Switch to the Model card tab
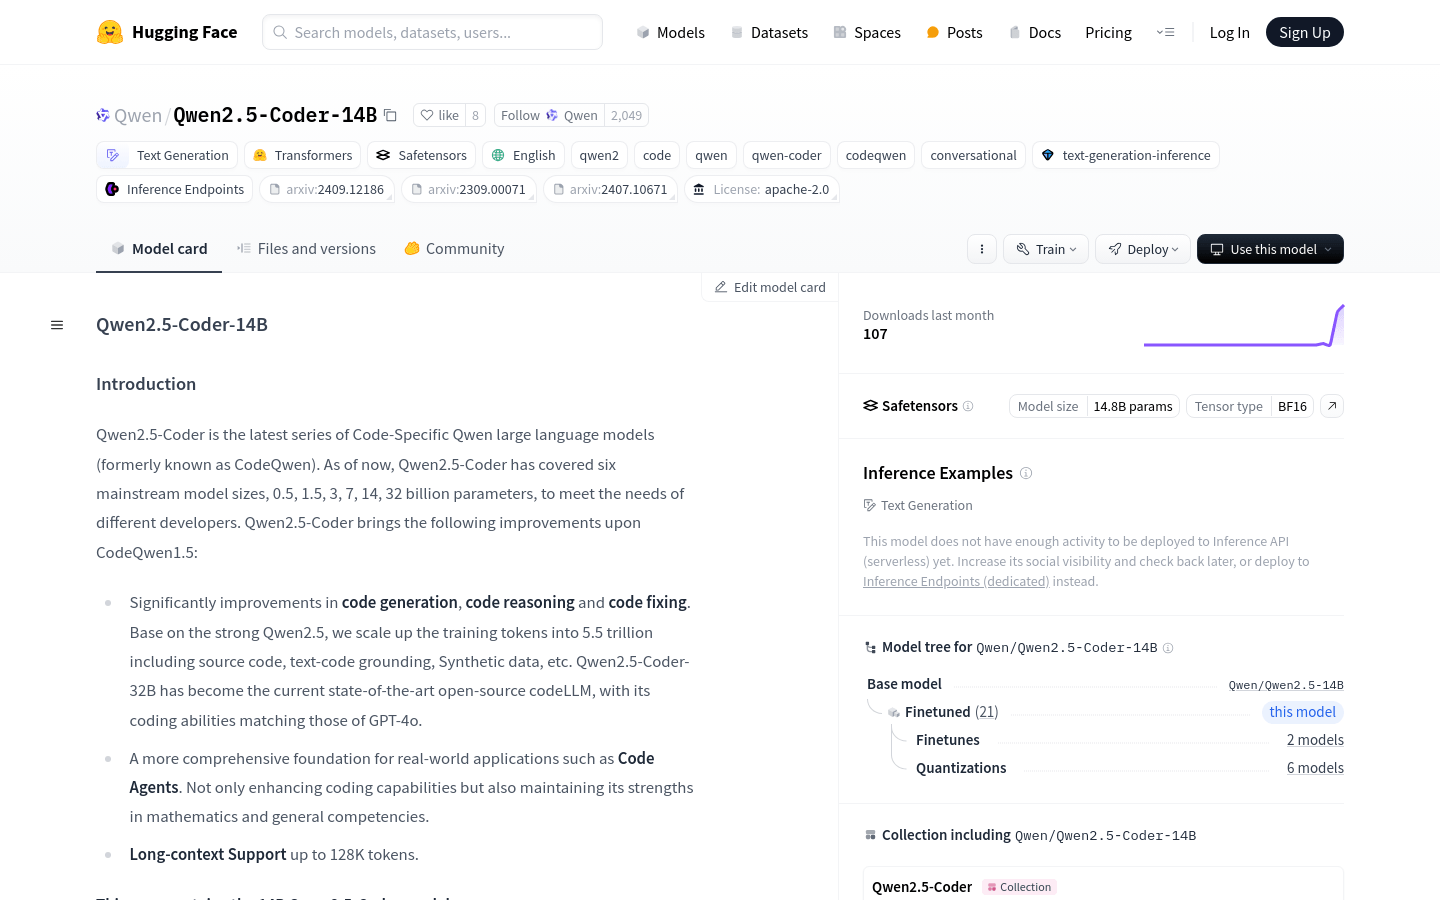Screen dimensions: 1440x900 pyautogui.click(x=159, y=249)
